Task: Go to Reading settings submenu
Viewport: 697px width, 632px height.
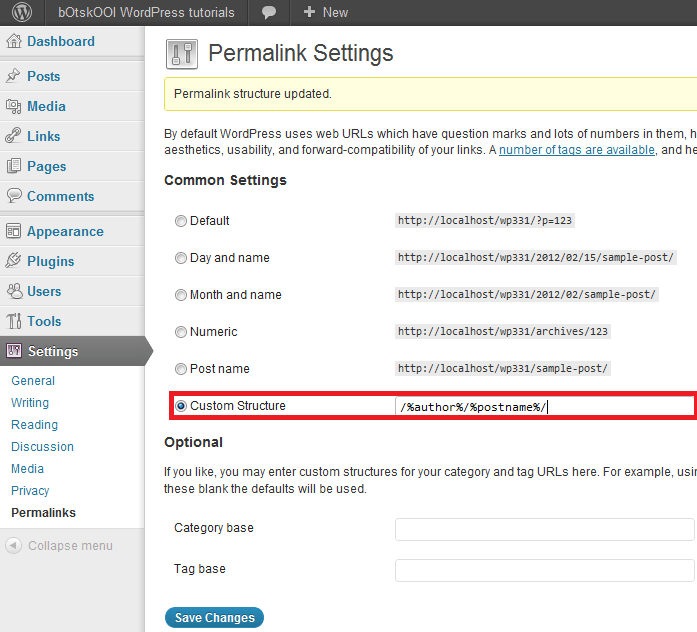Action: pos(34,424)
